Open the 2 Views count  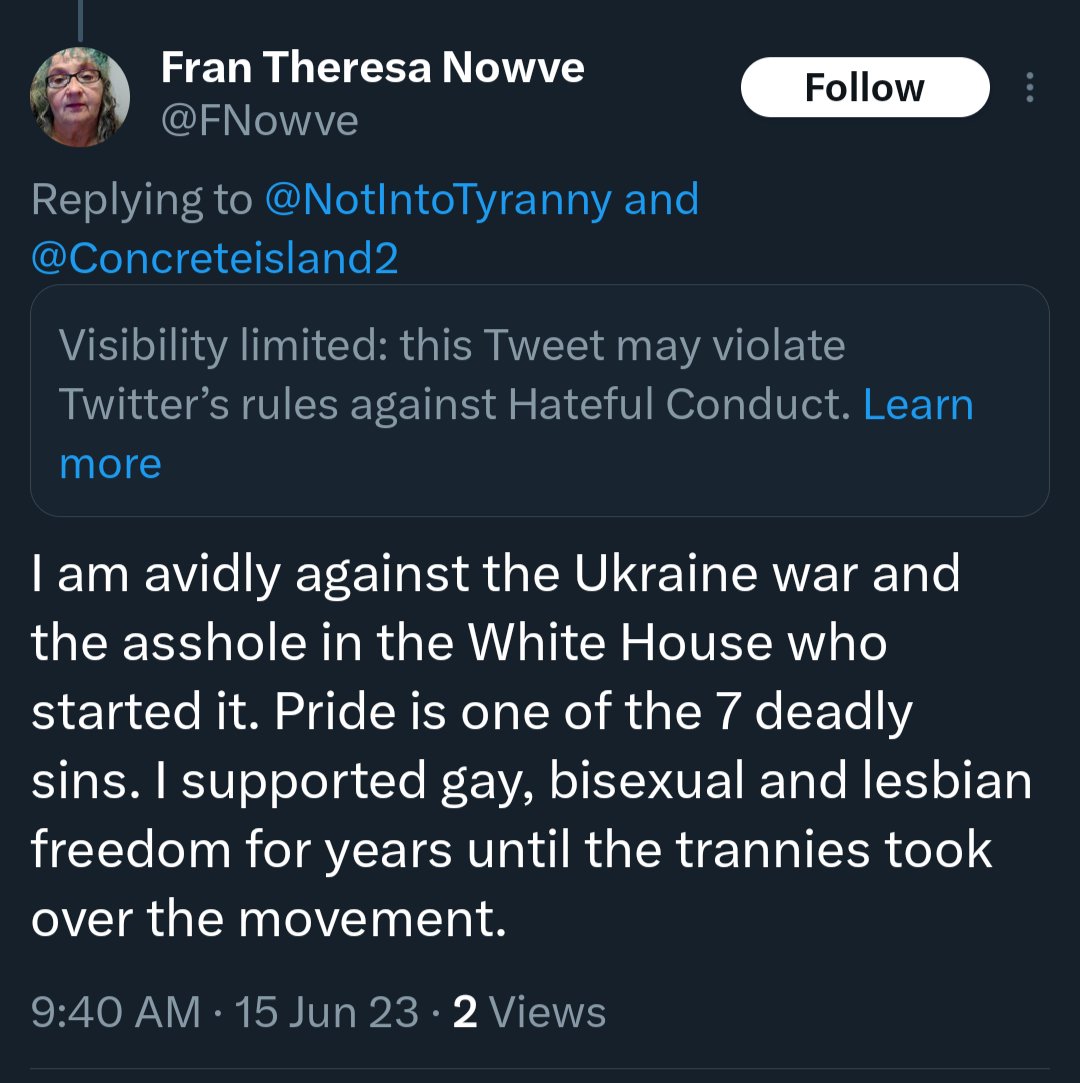click(x=530, y=1012)
